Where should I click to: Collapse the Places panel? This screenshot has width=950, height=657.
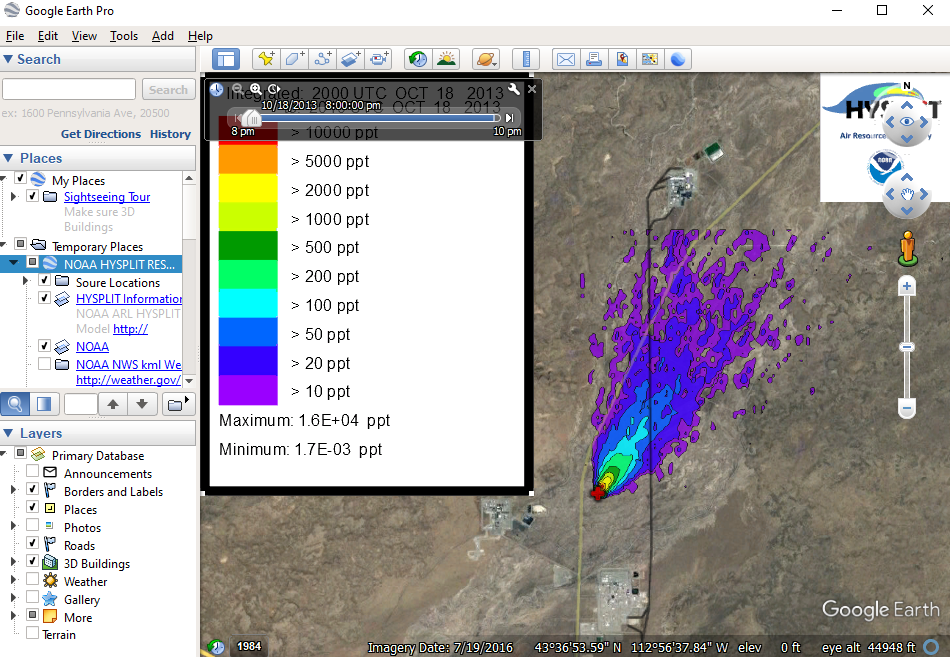pos(8,158)
